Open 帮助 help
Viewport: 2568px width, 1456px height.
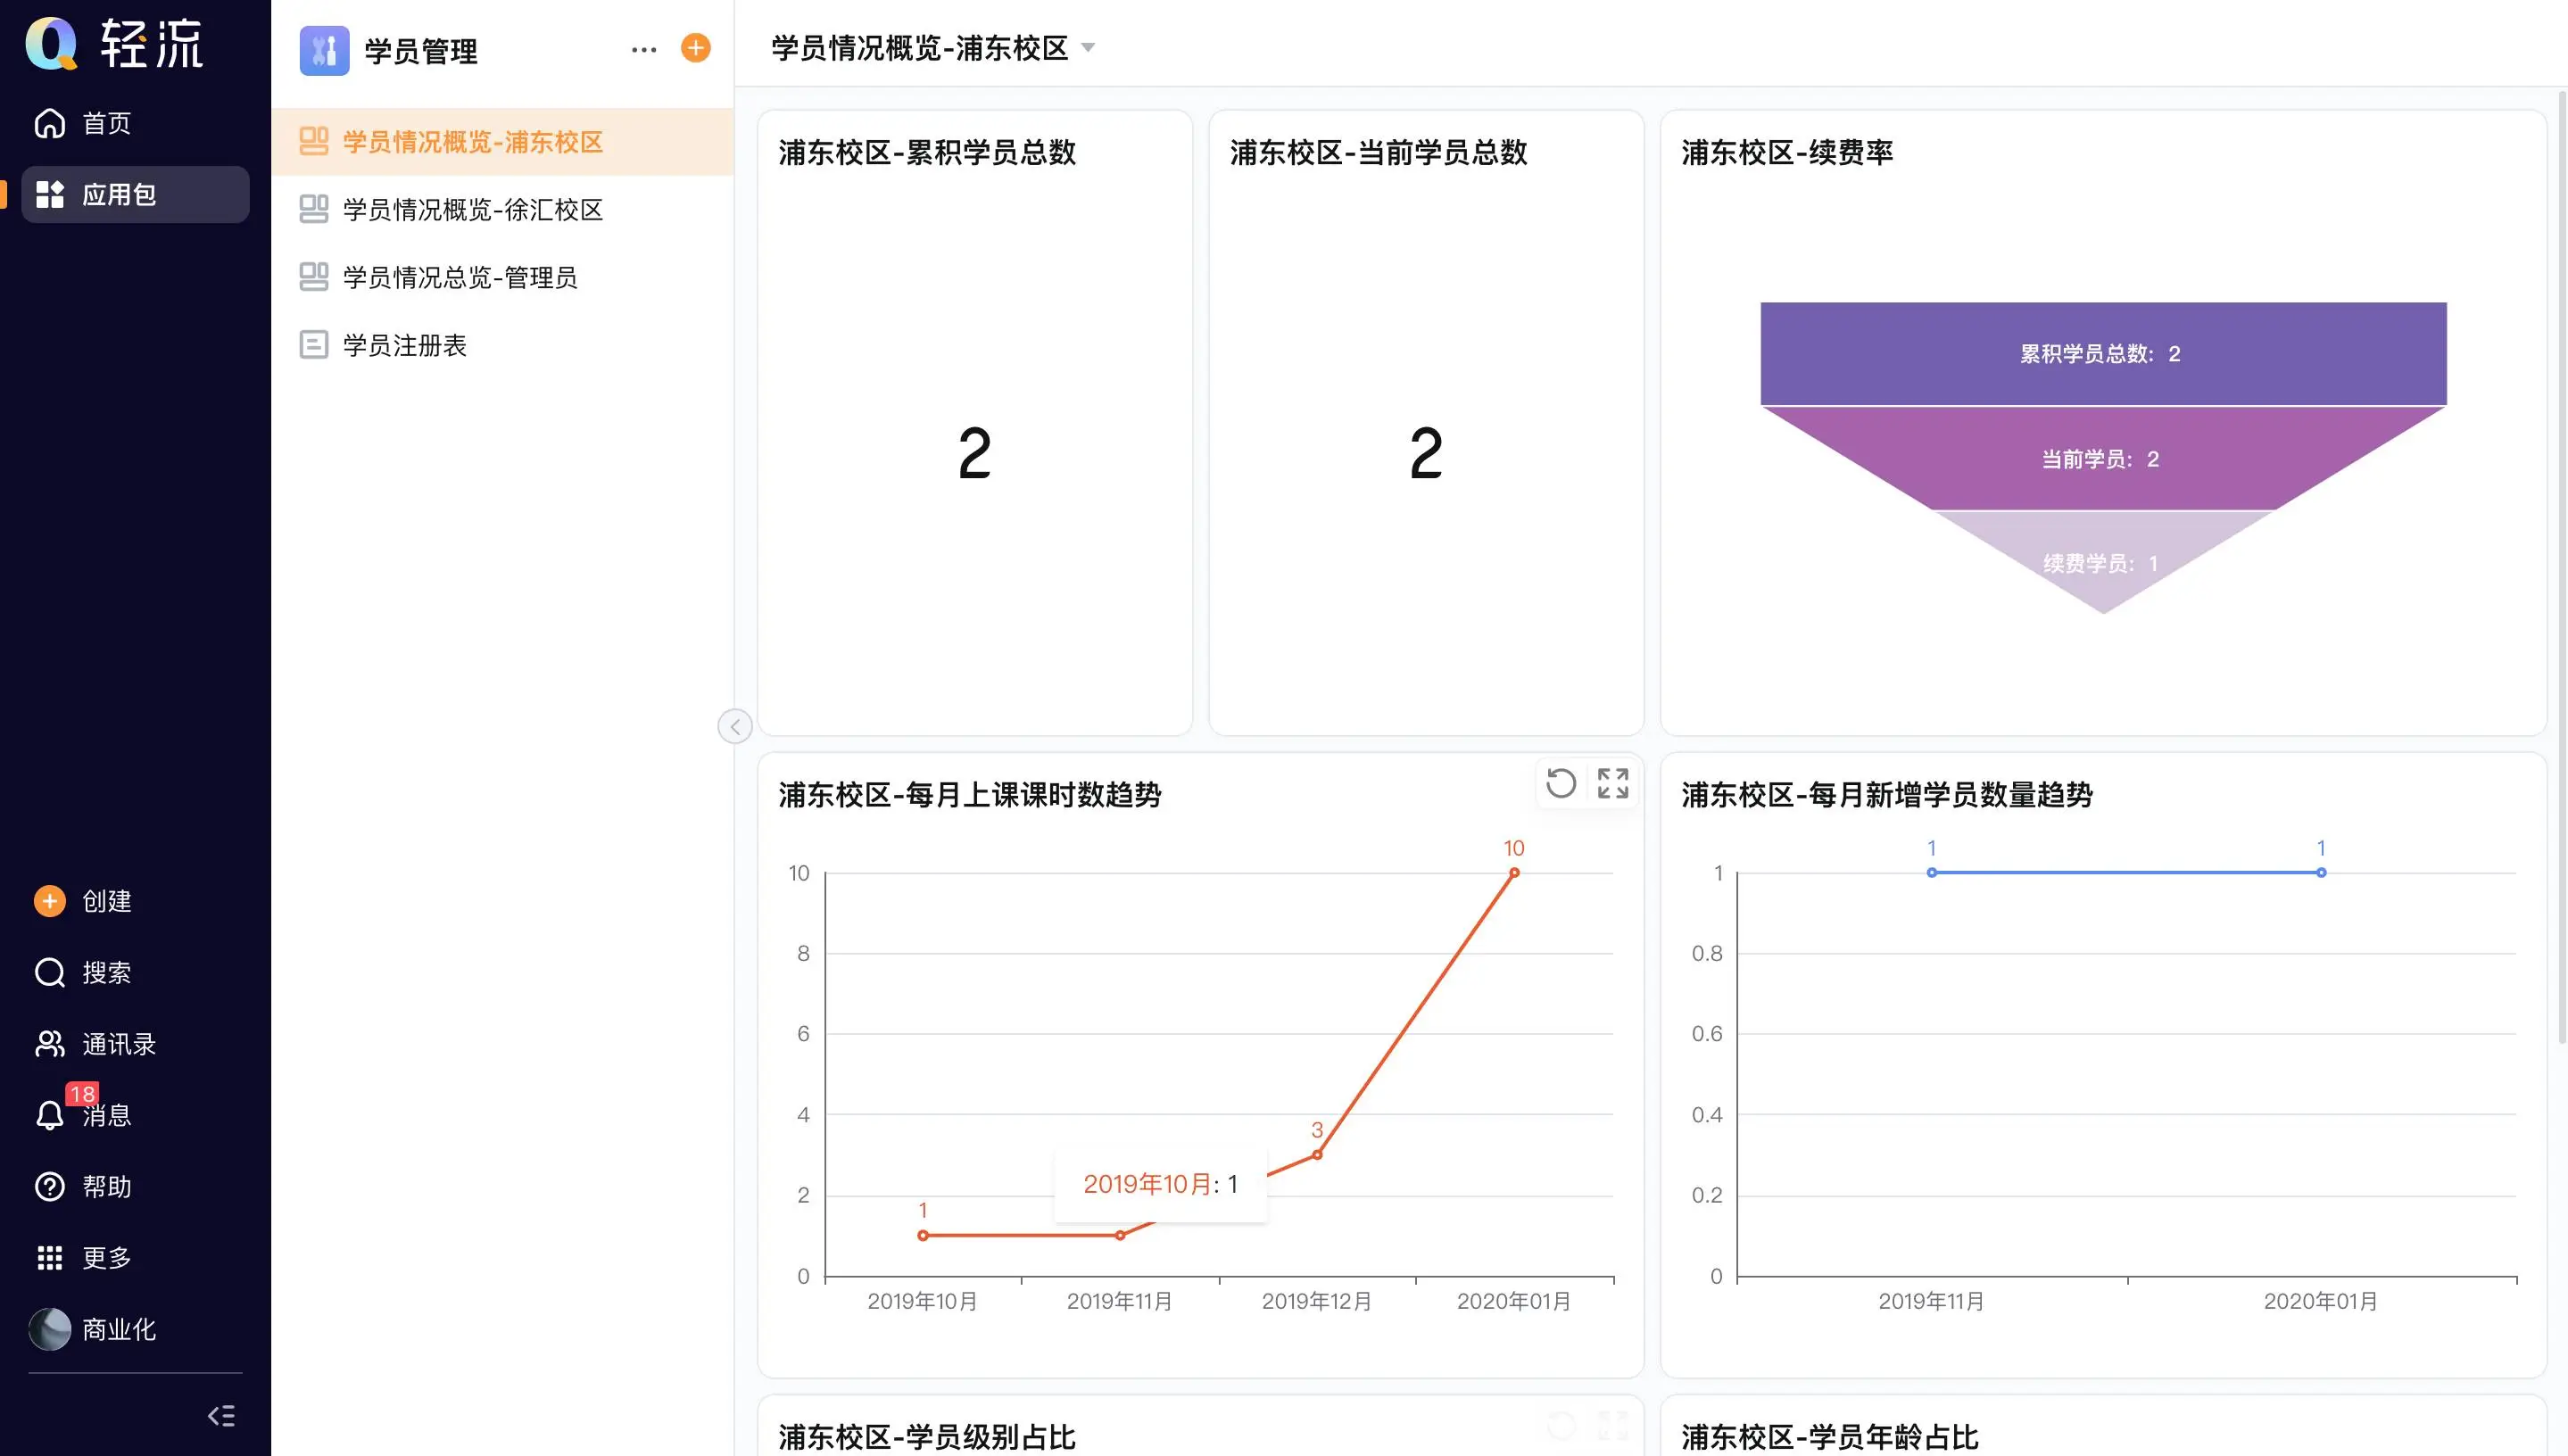84,1186
